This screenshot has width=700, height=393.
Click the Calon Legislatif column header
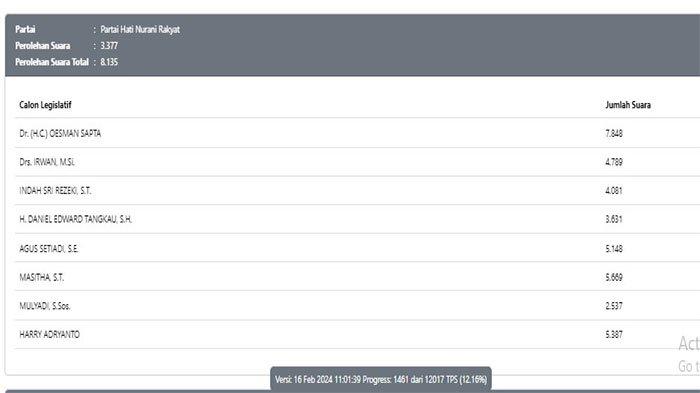(45, 105)
